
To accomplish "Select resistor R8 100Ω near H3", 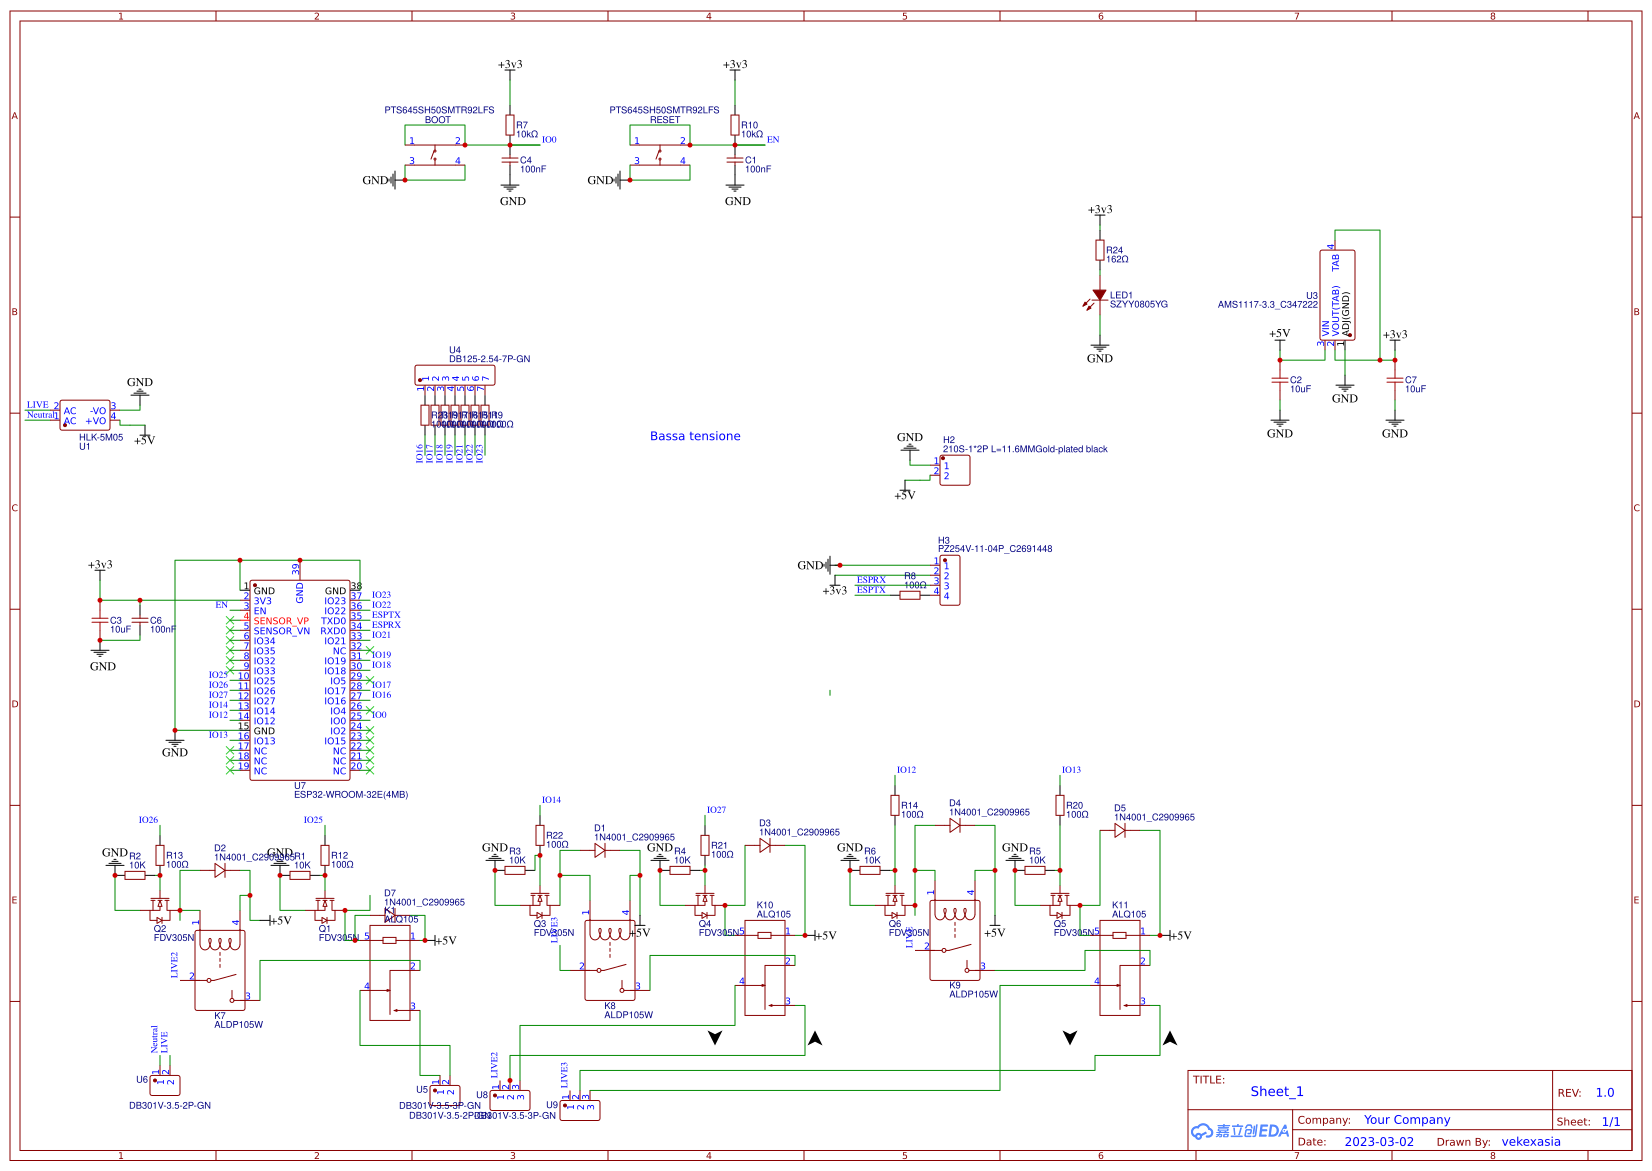I will [910, 595].
